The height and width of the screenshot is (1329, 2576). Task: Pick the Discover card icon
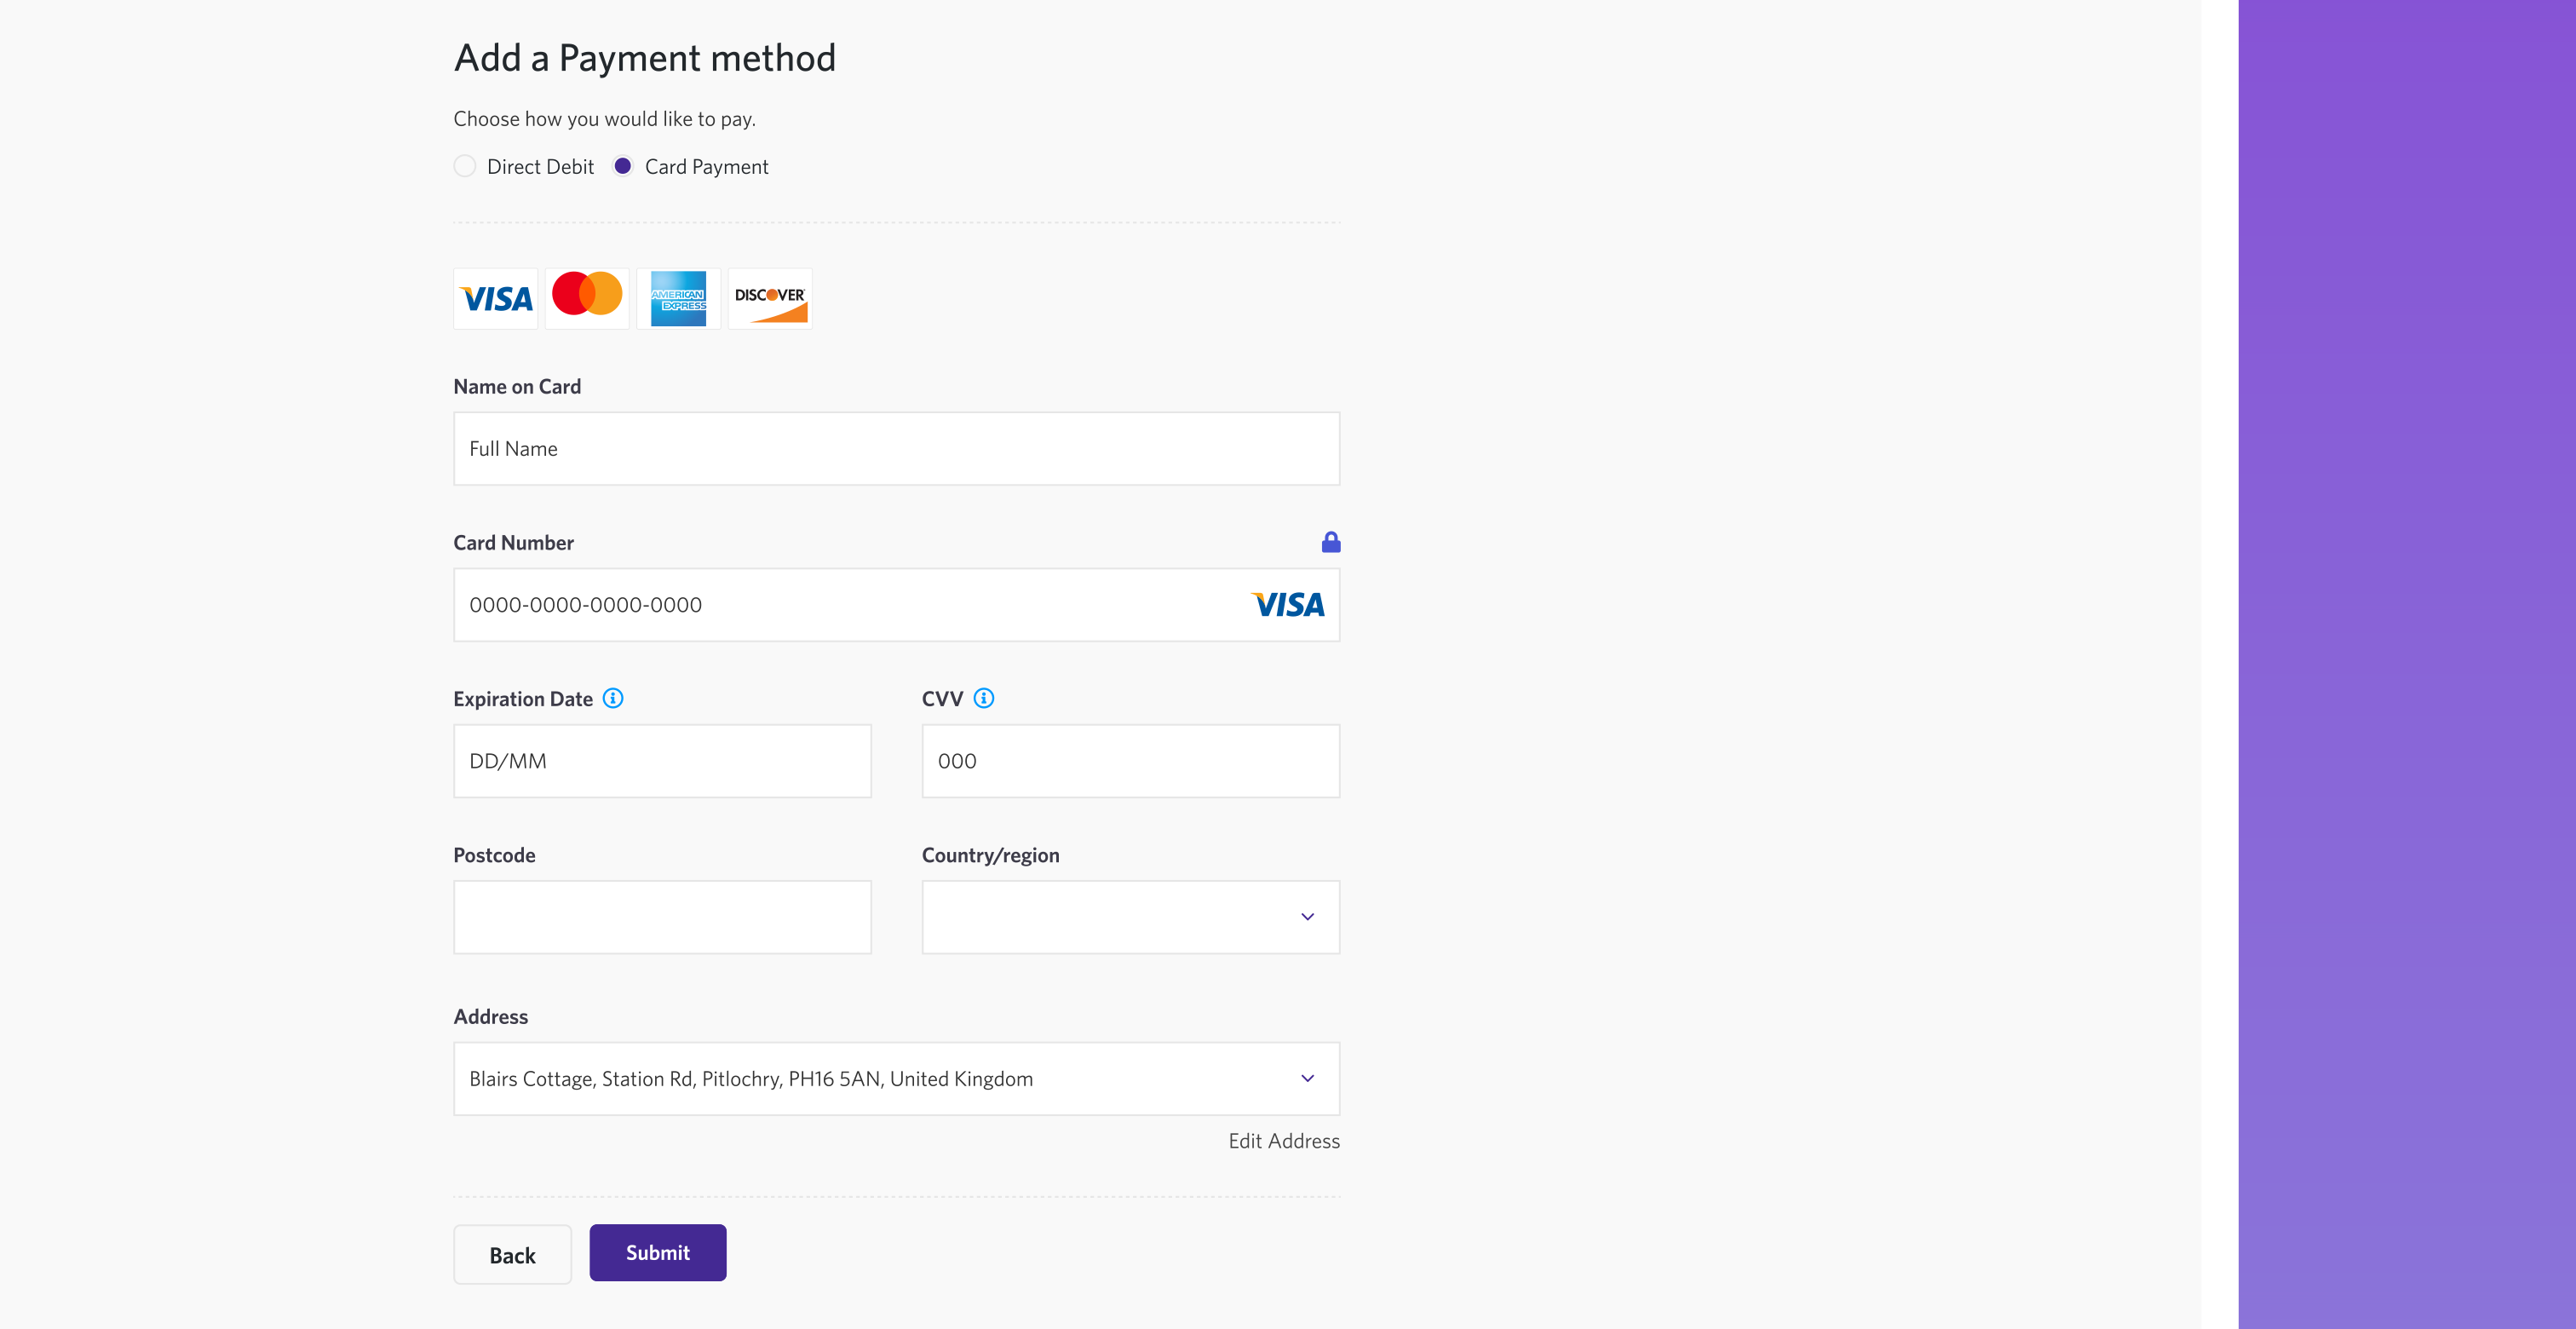(770, 298)
